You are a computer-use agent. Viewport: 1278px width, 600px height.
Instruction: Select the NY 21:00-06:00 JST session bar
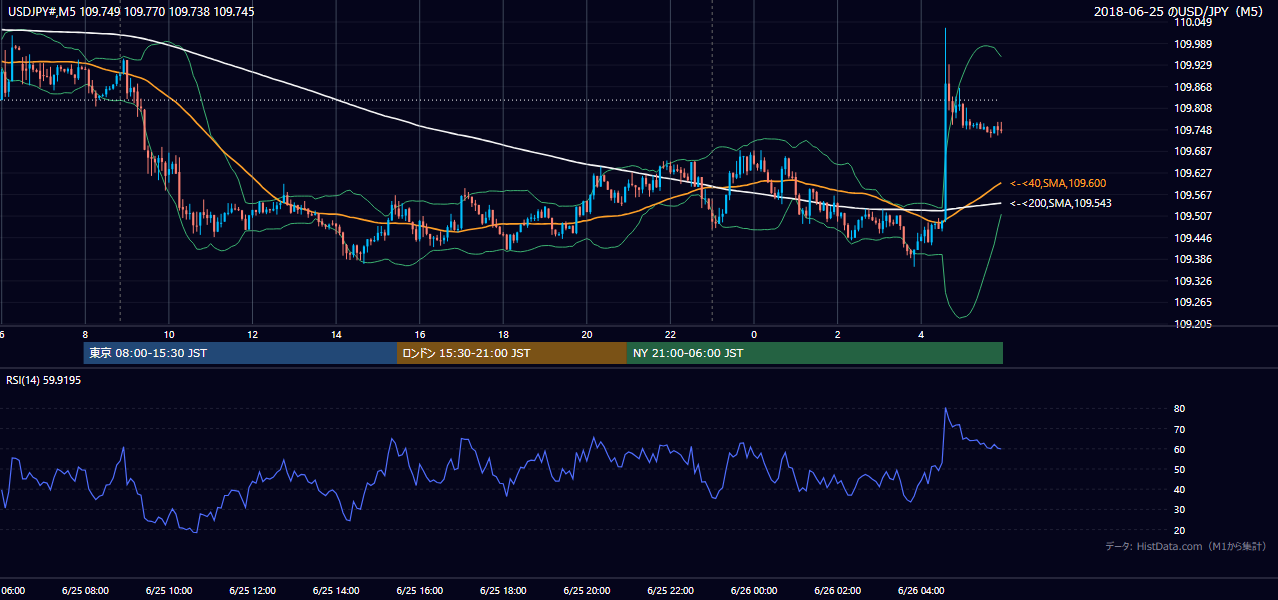[815, 353]
